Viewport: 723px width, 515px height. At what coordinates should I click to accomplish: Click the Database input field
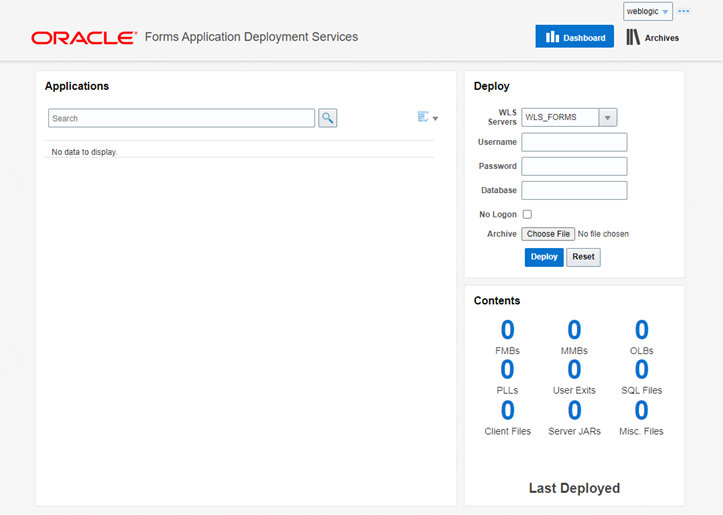pos(574,190)
